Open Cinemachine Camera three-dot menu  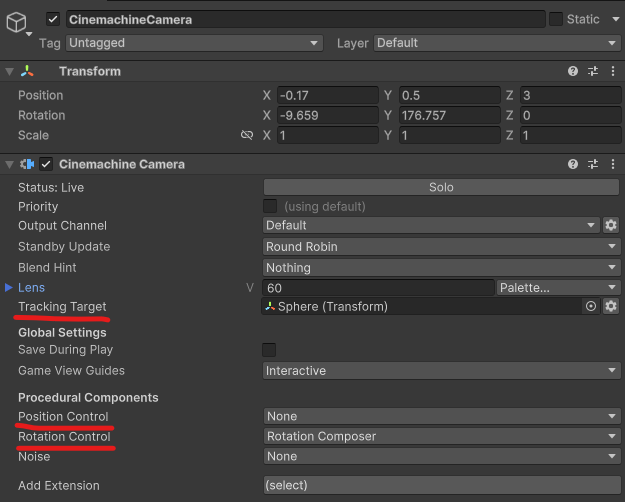point(613,164)
